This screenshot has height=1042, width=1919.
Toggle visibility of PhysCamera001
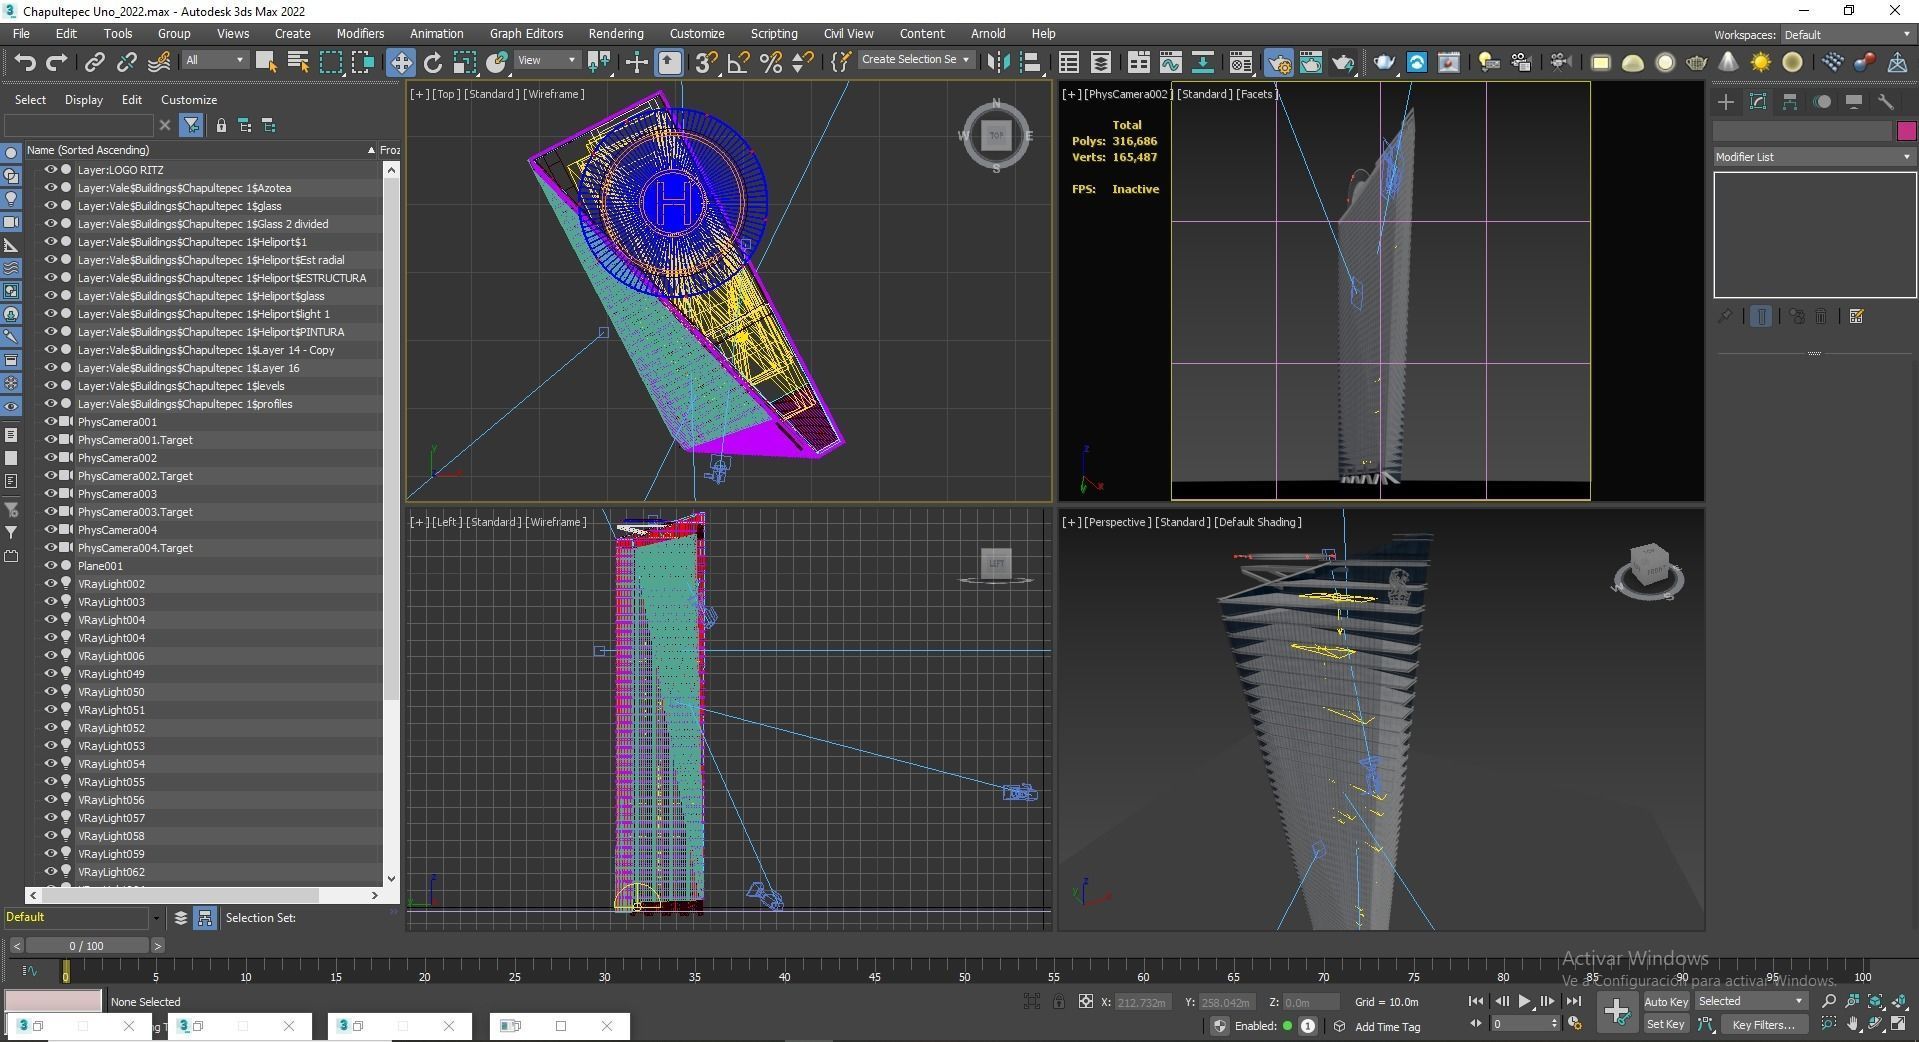[50, 422]
